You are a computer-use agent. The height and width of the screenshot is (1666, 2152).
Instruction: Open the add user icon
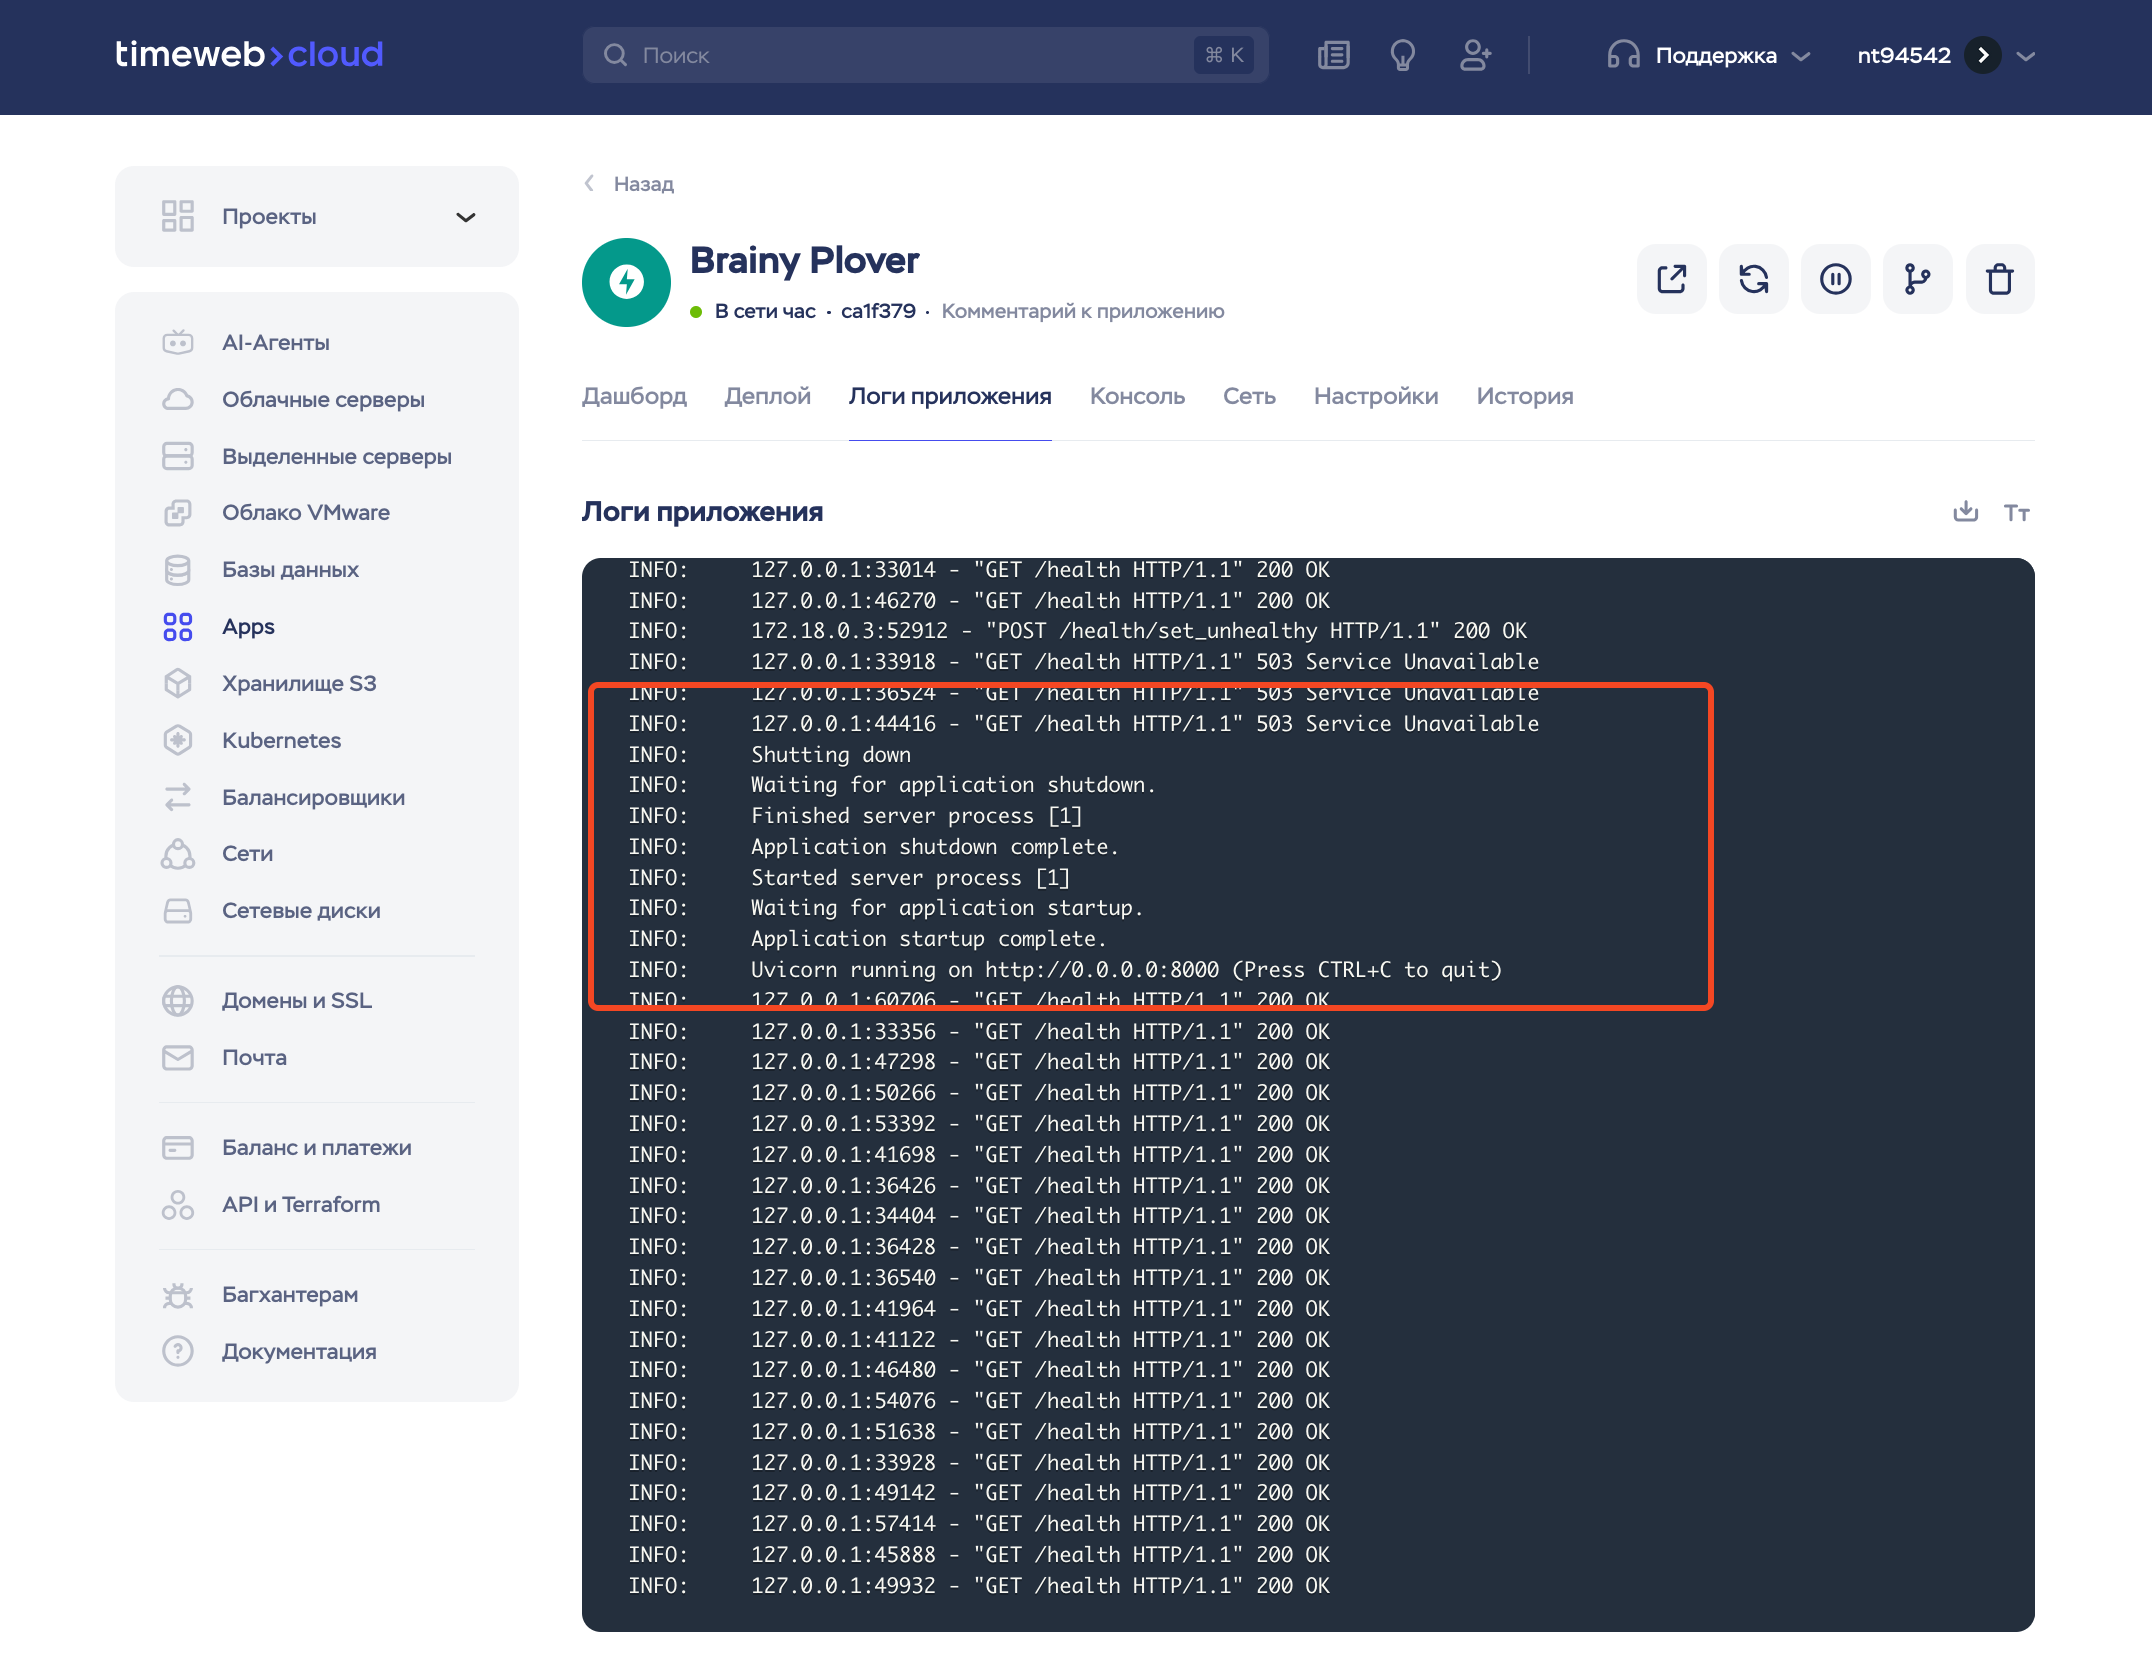[x=1475, y=55]
